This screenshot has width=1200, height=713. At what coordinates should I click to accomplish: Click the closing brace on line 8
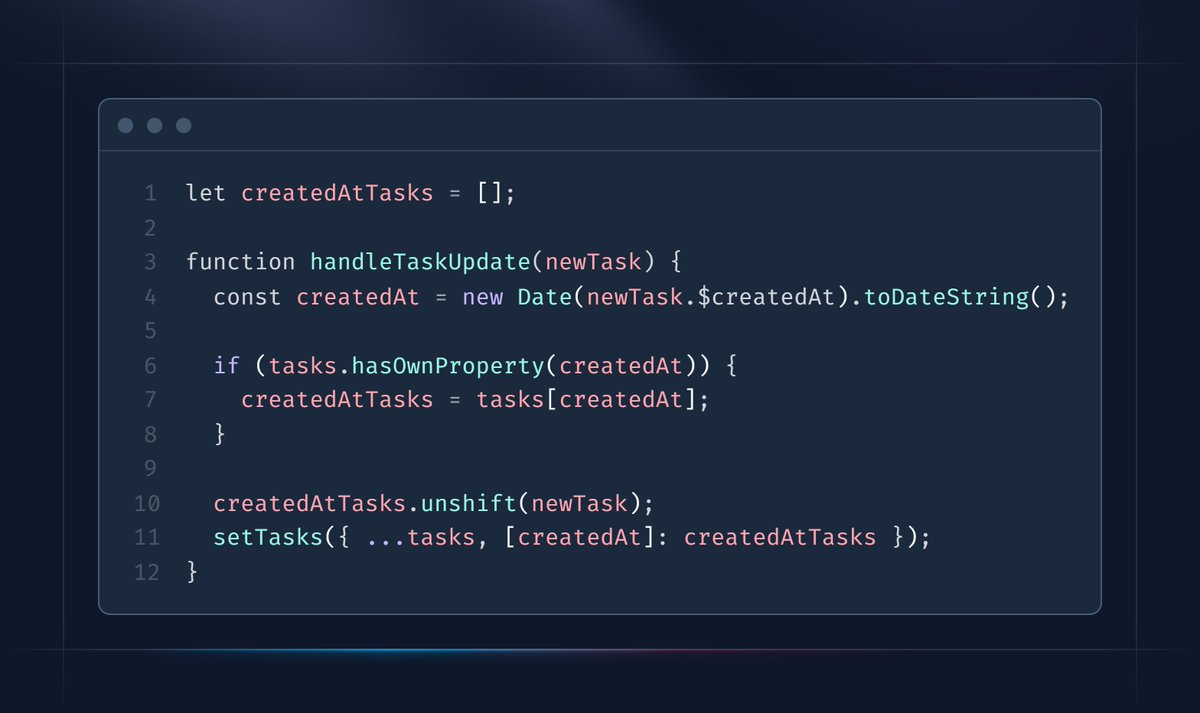click(220, 435)
